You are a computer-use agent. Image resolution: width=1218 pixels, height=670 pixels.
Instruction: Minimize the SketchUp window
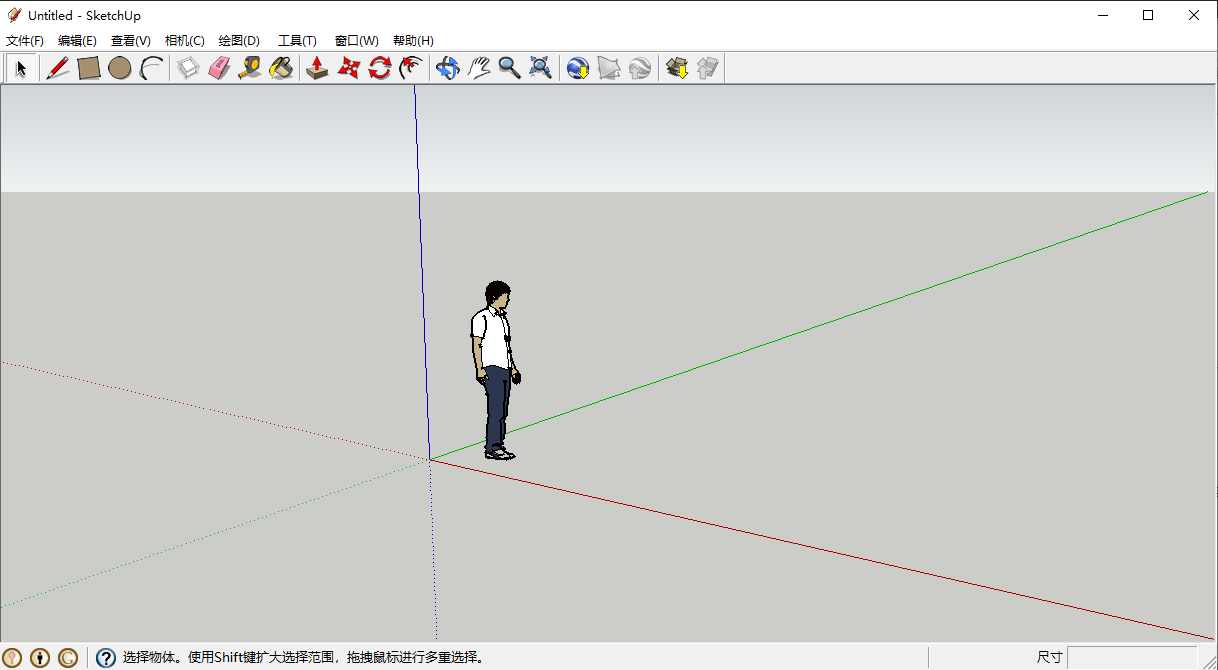pos(1103,15)
